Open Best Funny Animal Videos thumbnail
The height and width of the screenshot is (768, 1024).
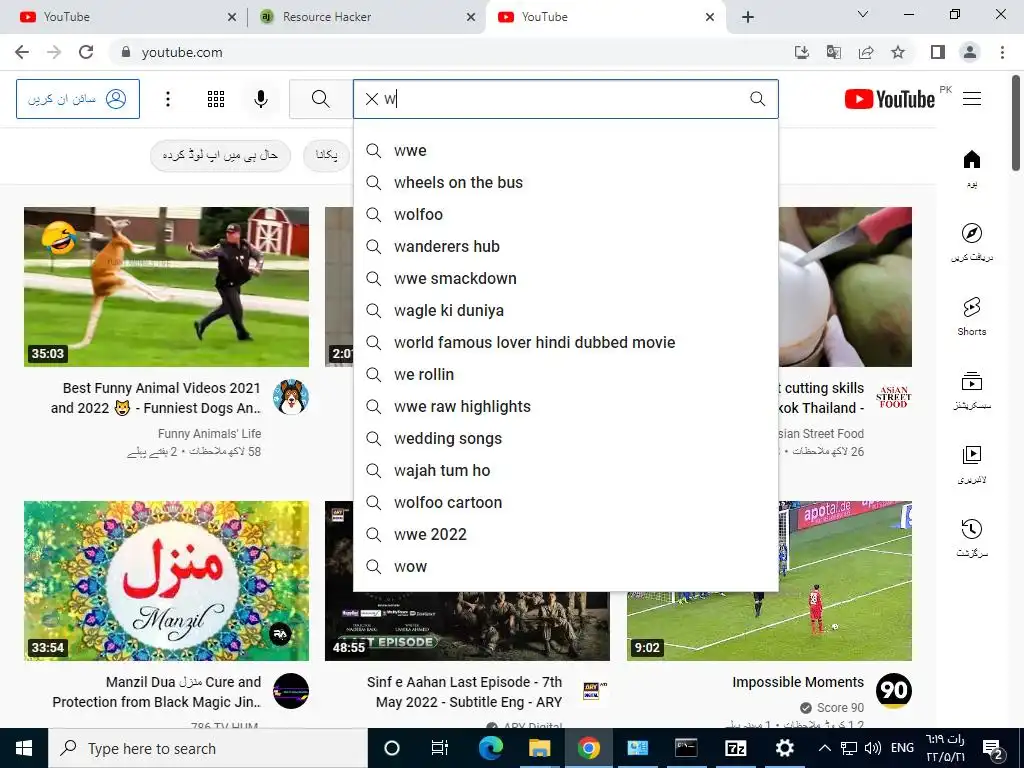click(167, 287)
